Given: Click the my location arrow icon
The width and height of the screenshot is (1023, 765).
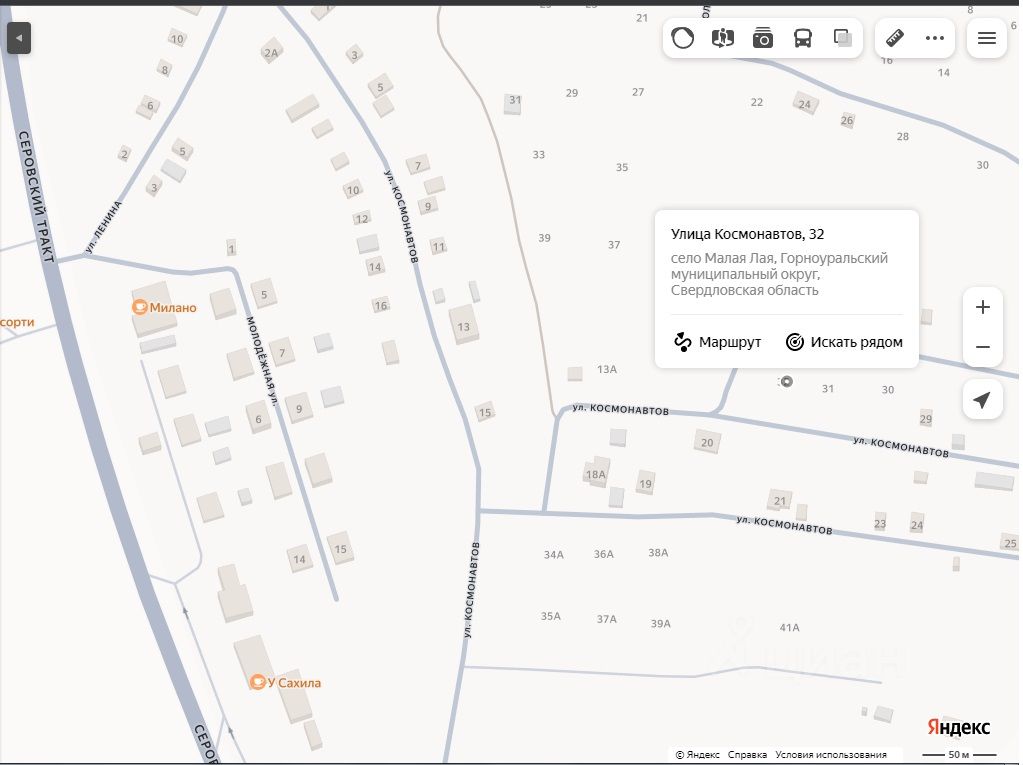Looking at the screenshot, I should (982, 401).
